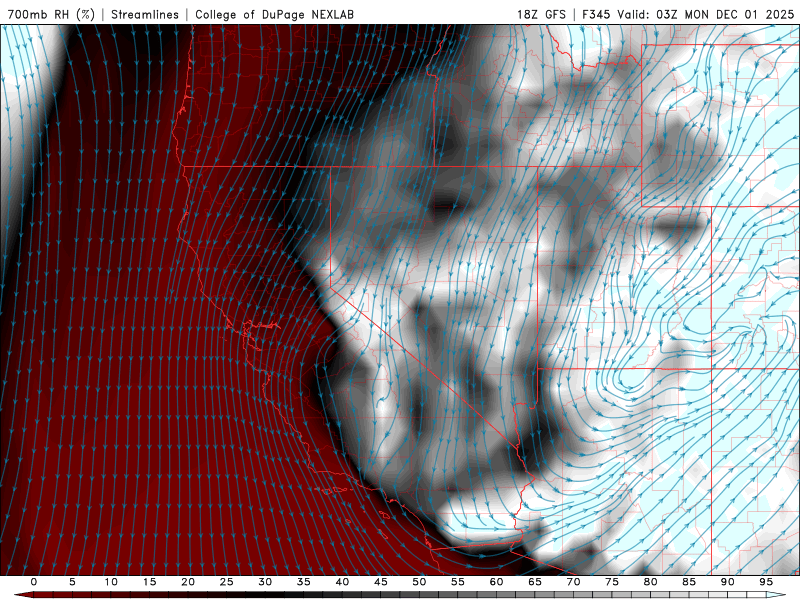Click the 35 label on the color scale
The height and width of the screenshot is (600, 800).
pyautogui.click(x=303, y=582)
